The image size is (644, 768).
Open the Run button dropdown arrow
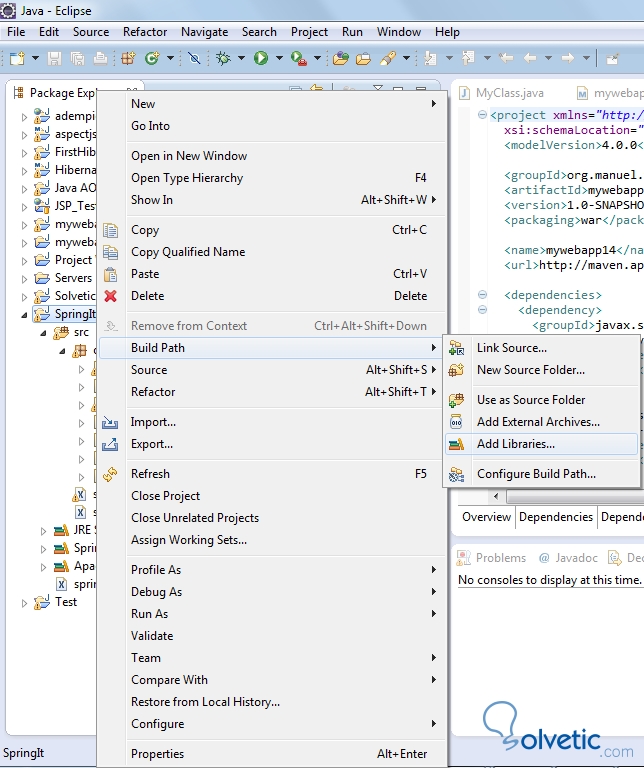tap(279, 58)
